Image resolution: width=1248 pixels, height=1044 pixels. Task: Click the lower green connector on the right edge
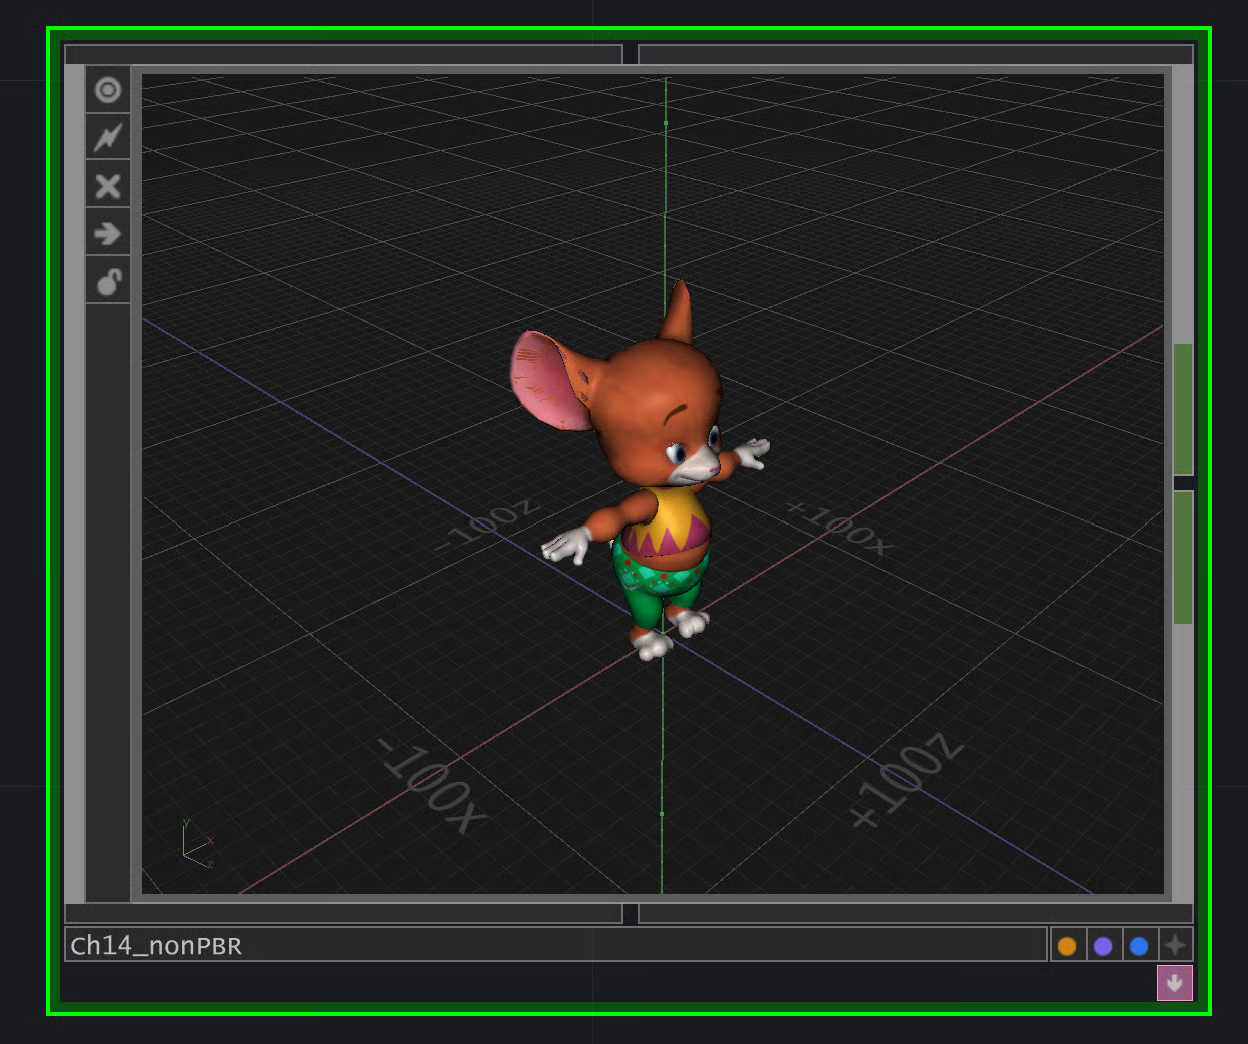1183,558
